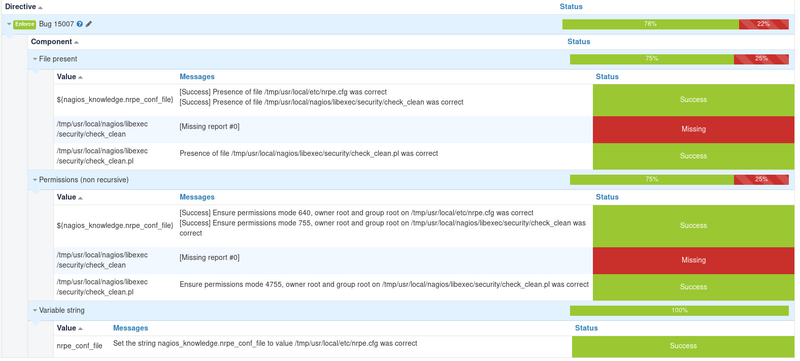The image size is (800, 361).
Task: Sort Value column under Permissions section
Action: [x=81, y=198]
